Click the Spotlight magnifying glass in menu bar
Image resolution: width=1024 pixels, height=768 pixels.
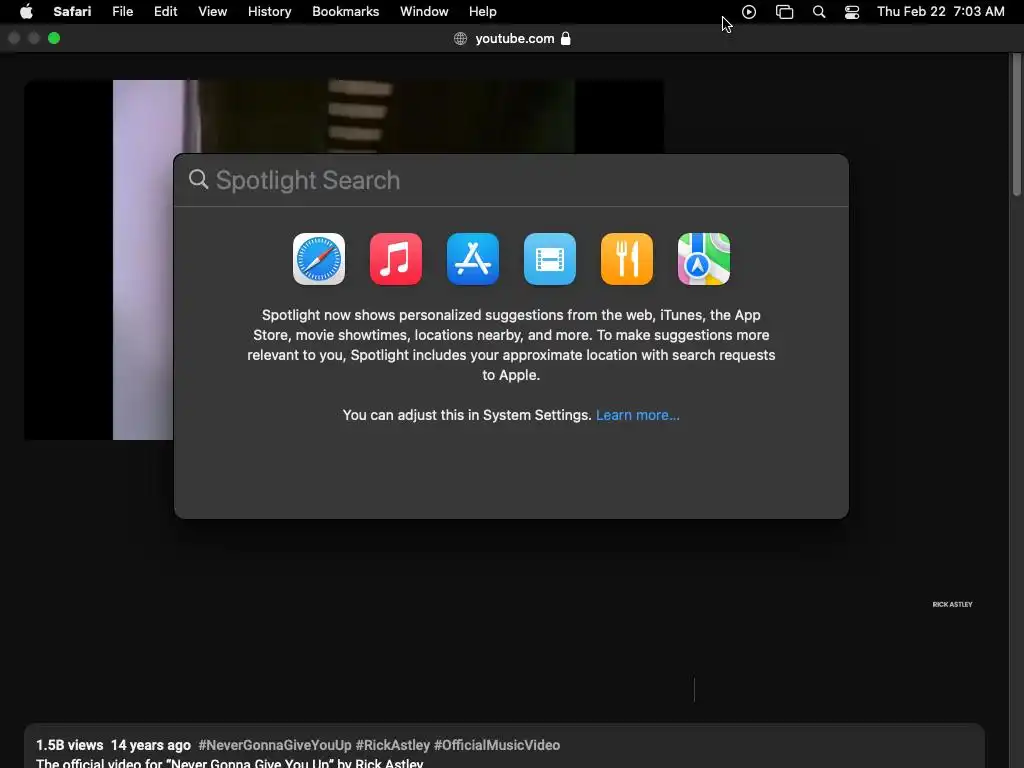[x=819, y=12]
